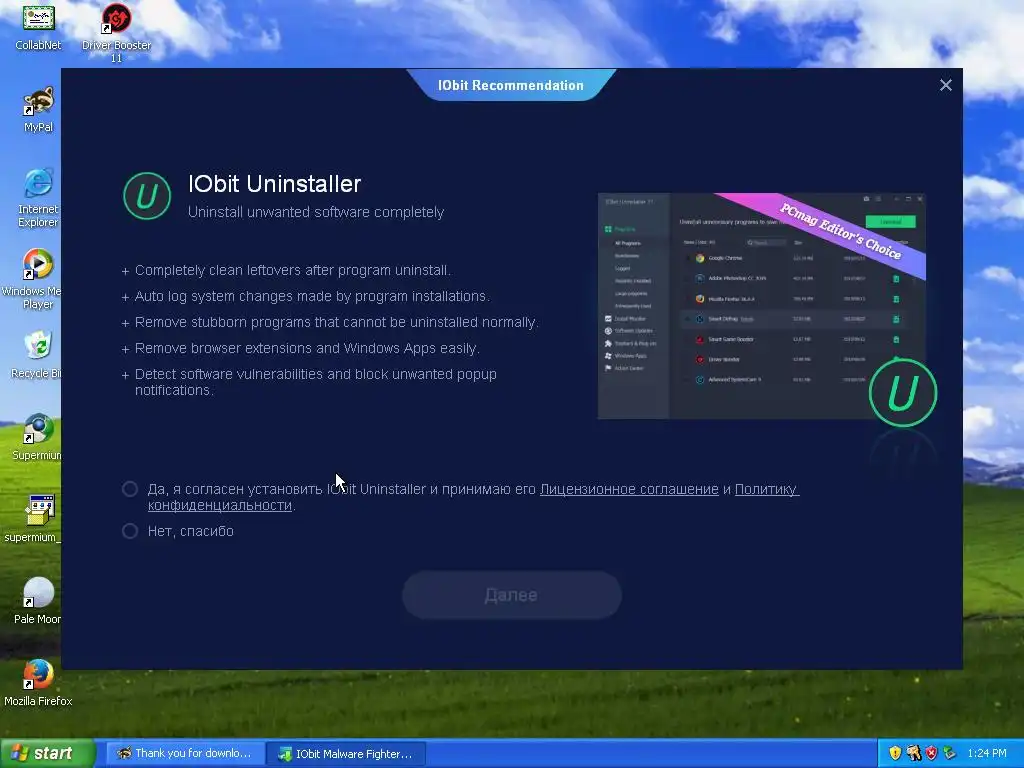Select the Driver Booster 11 desktop shortcut
The height and width of the screenshot is (768, 1024).
click(116, 33)
